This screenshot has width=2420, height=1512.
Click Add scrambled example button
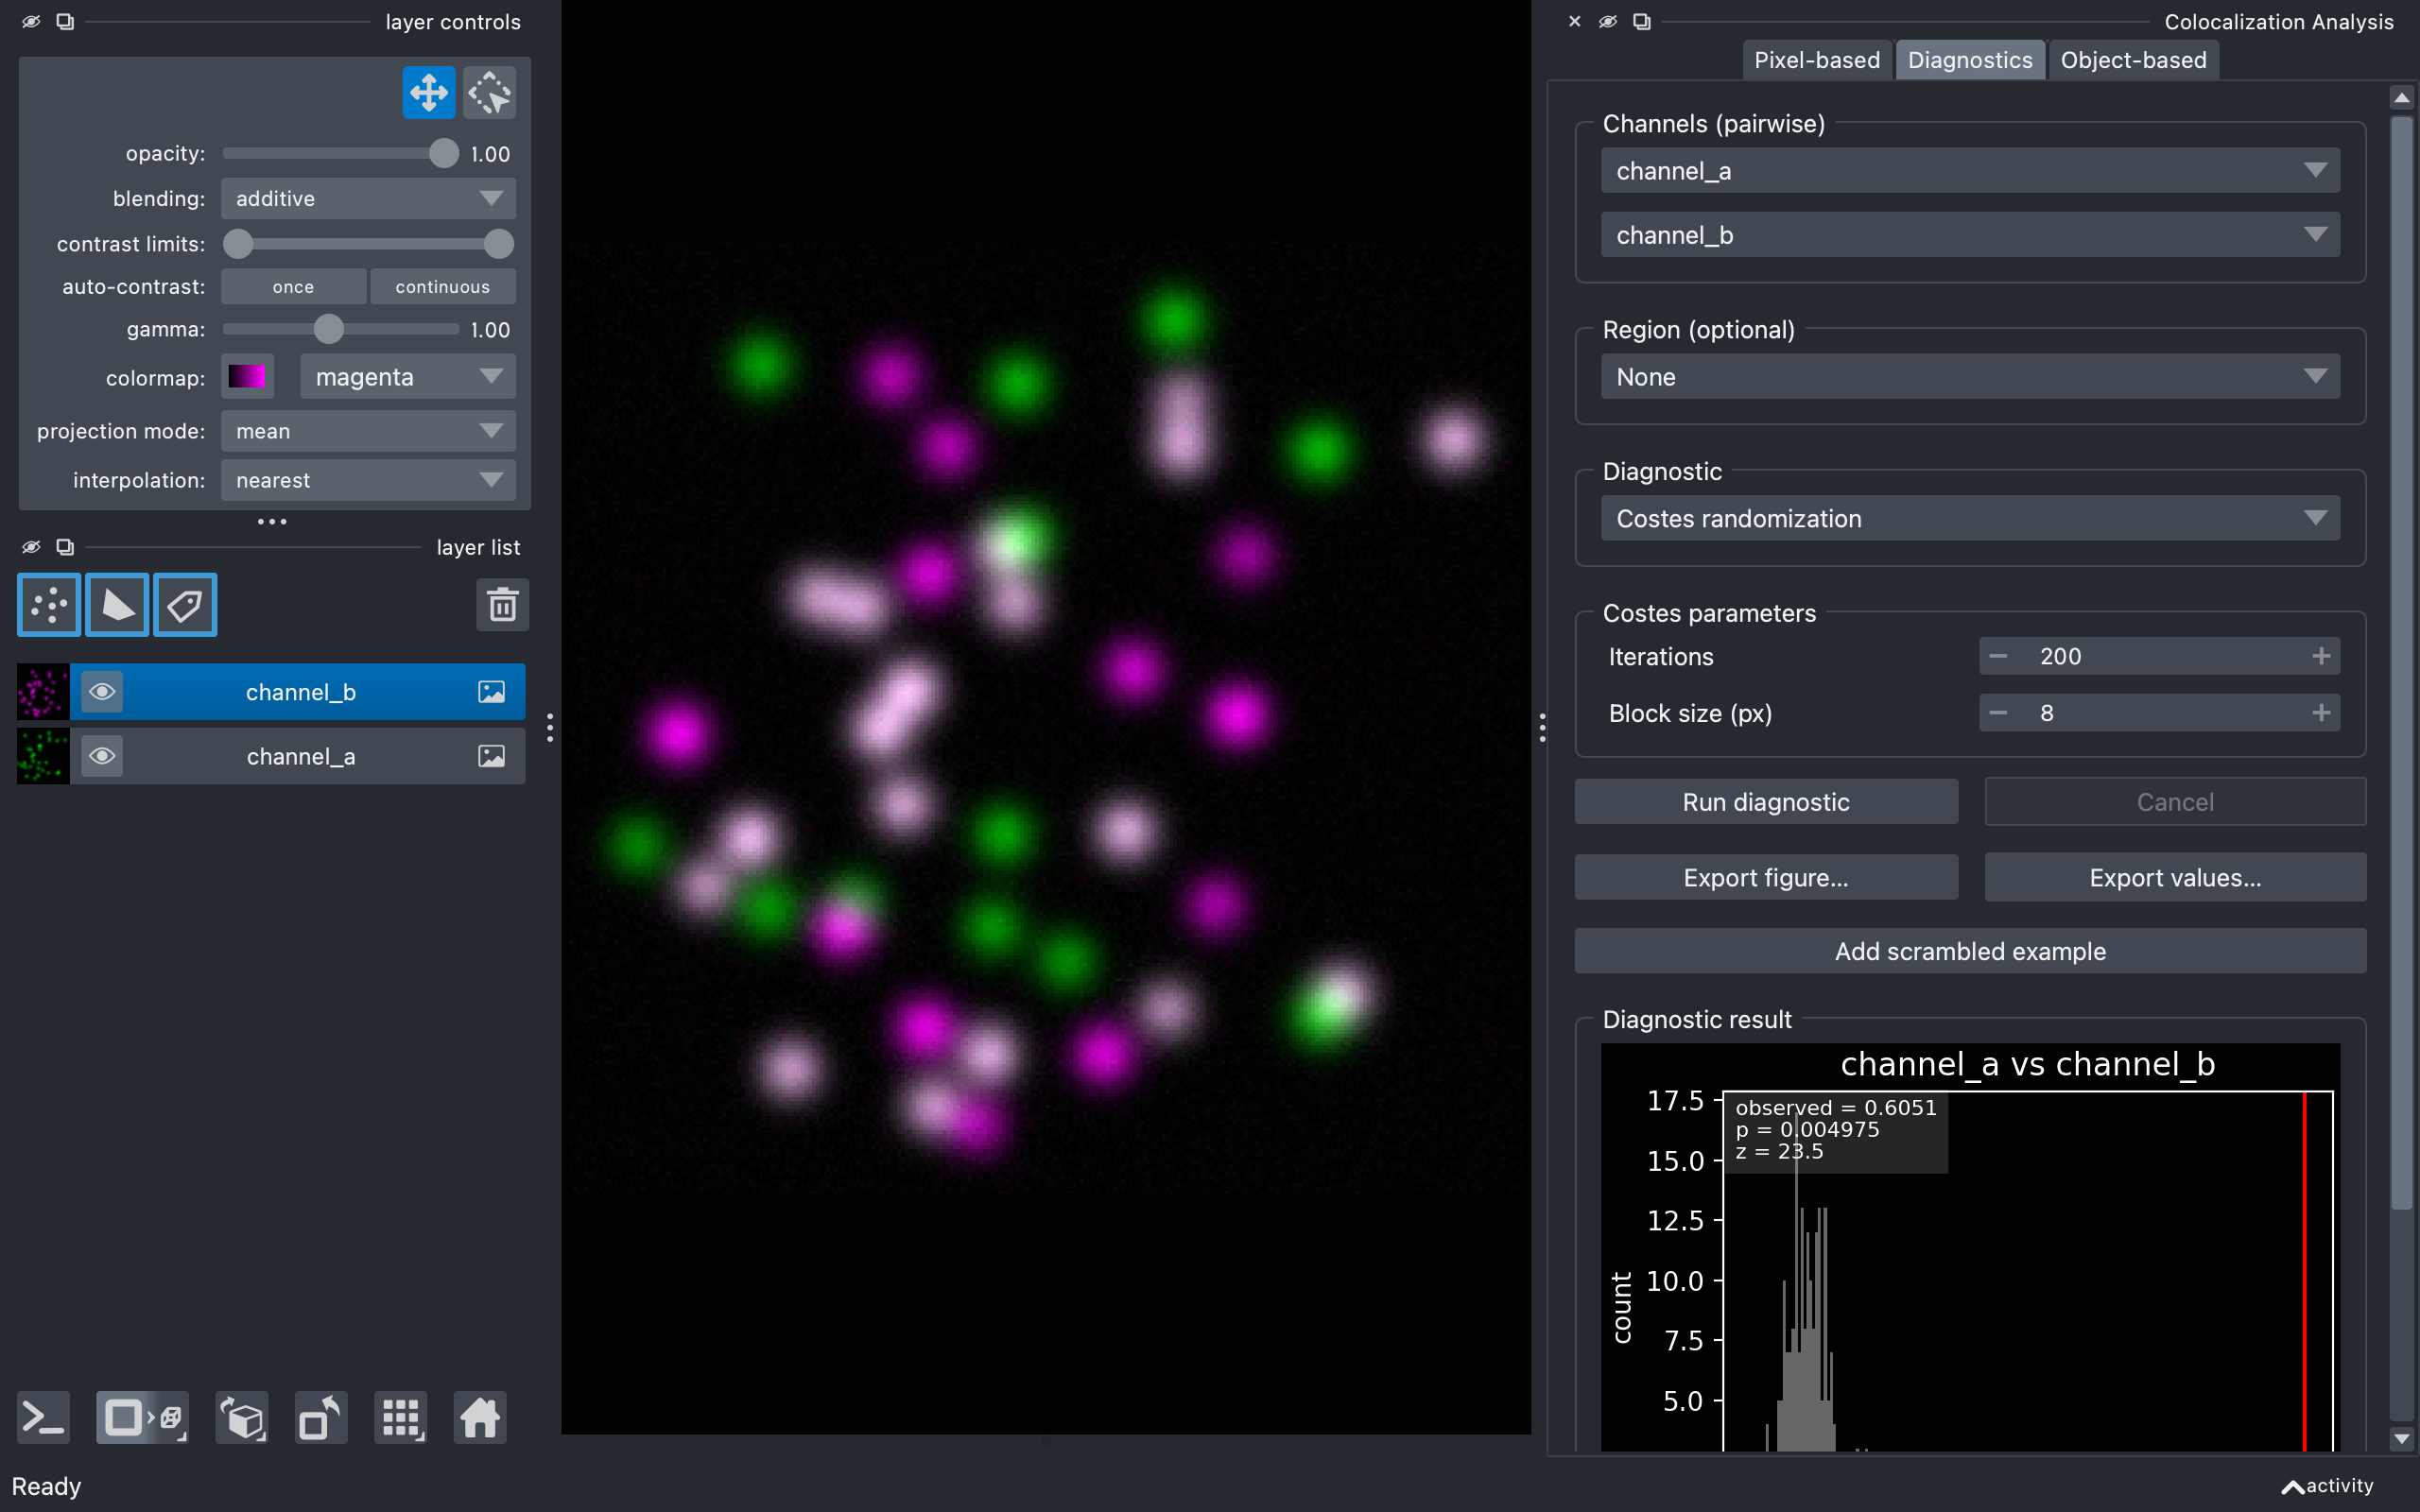[1970, 951]
